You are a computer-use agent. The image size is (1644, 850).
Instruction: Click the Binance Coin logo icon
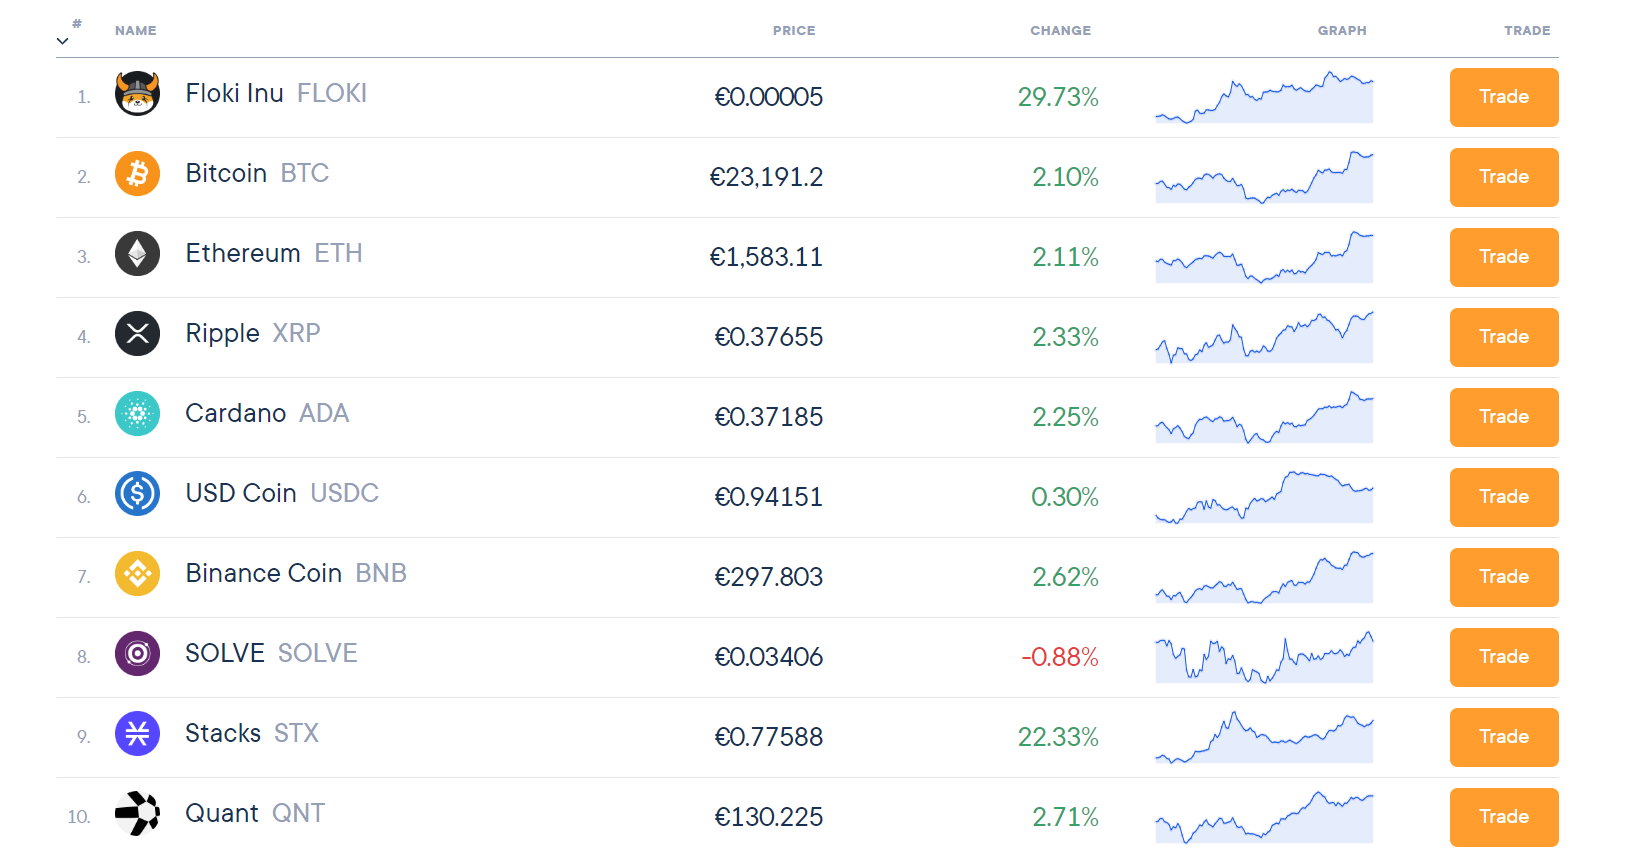(x=138, y=574)
